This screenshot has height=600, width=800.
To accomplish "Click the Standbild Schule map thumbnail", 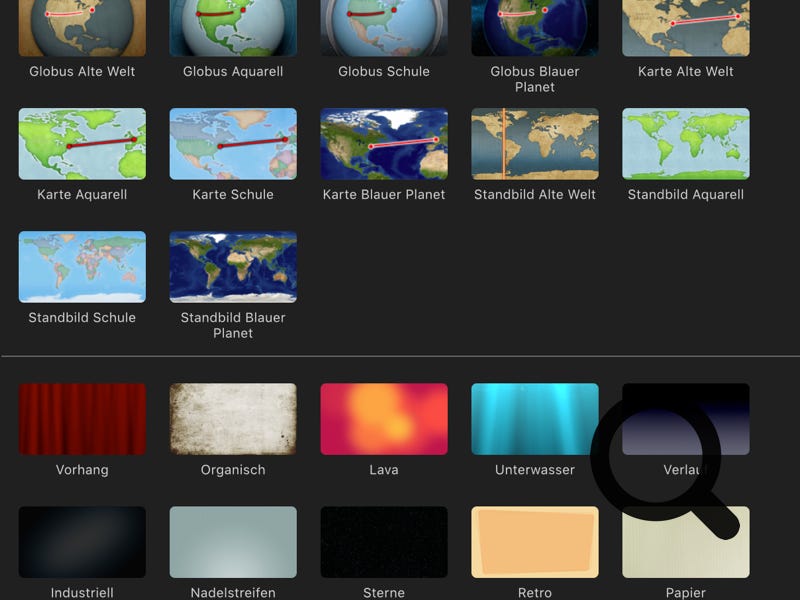I will click(82, 267).
